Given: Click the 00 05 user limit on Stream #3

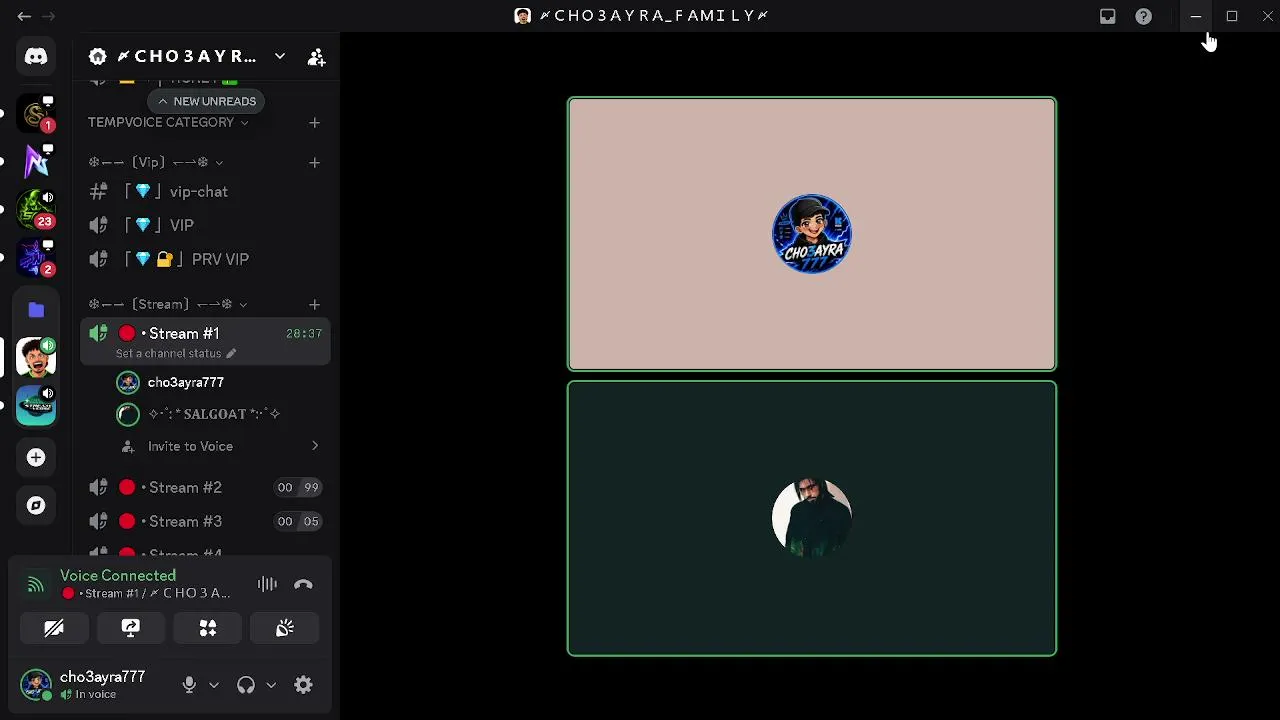Looking at the screenshot, I should coord(298,522).
